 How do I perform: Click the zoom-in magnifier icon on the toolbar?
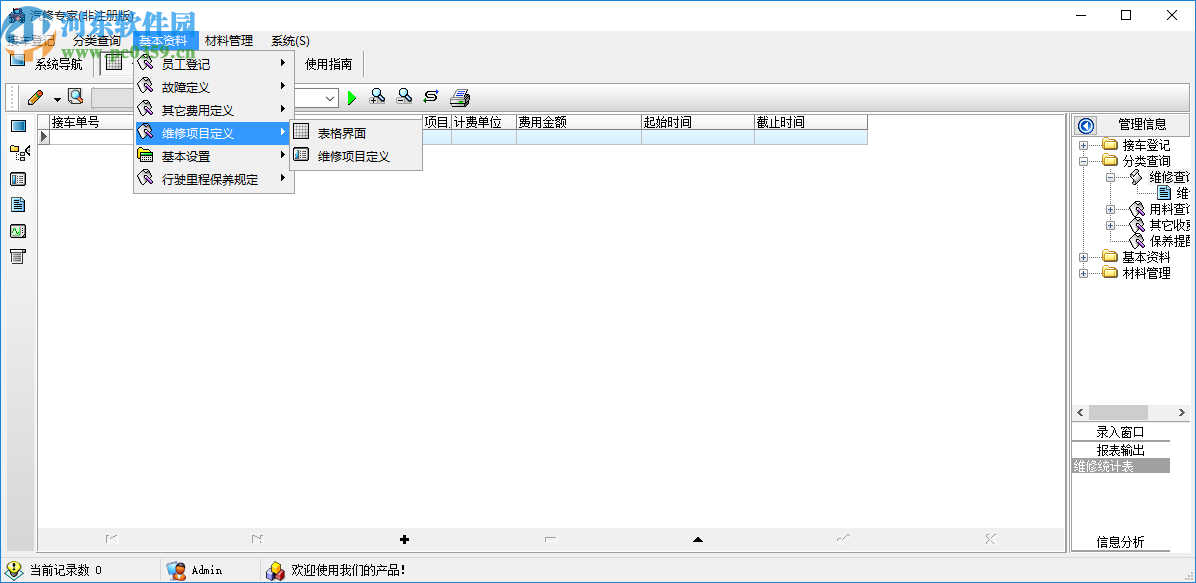pos(377,97)
